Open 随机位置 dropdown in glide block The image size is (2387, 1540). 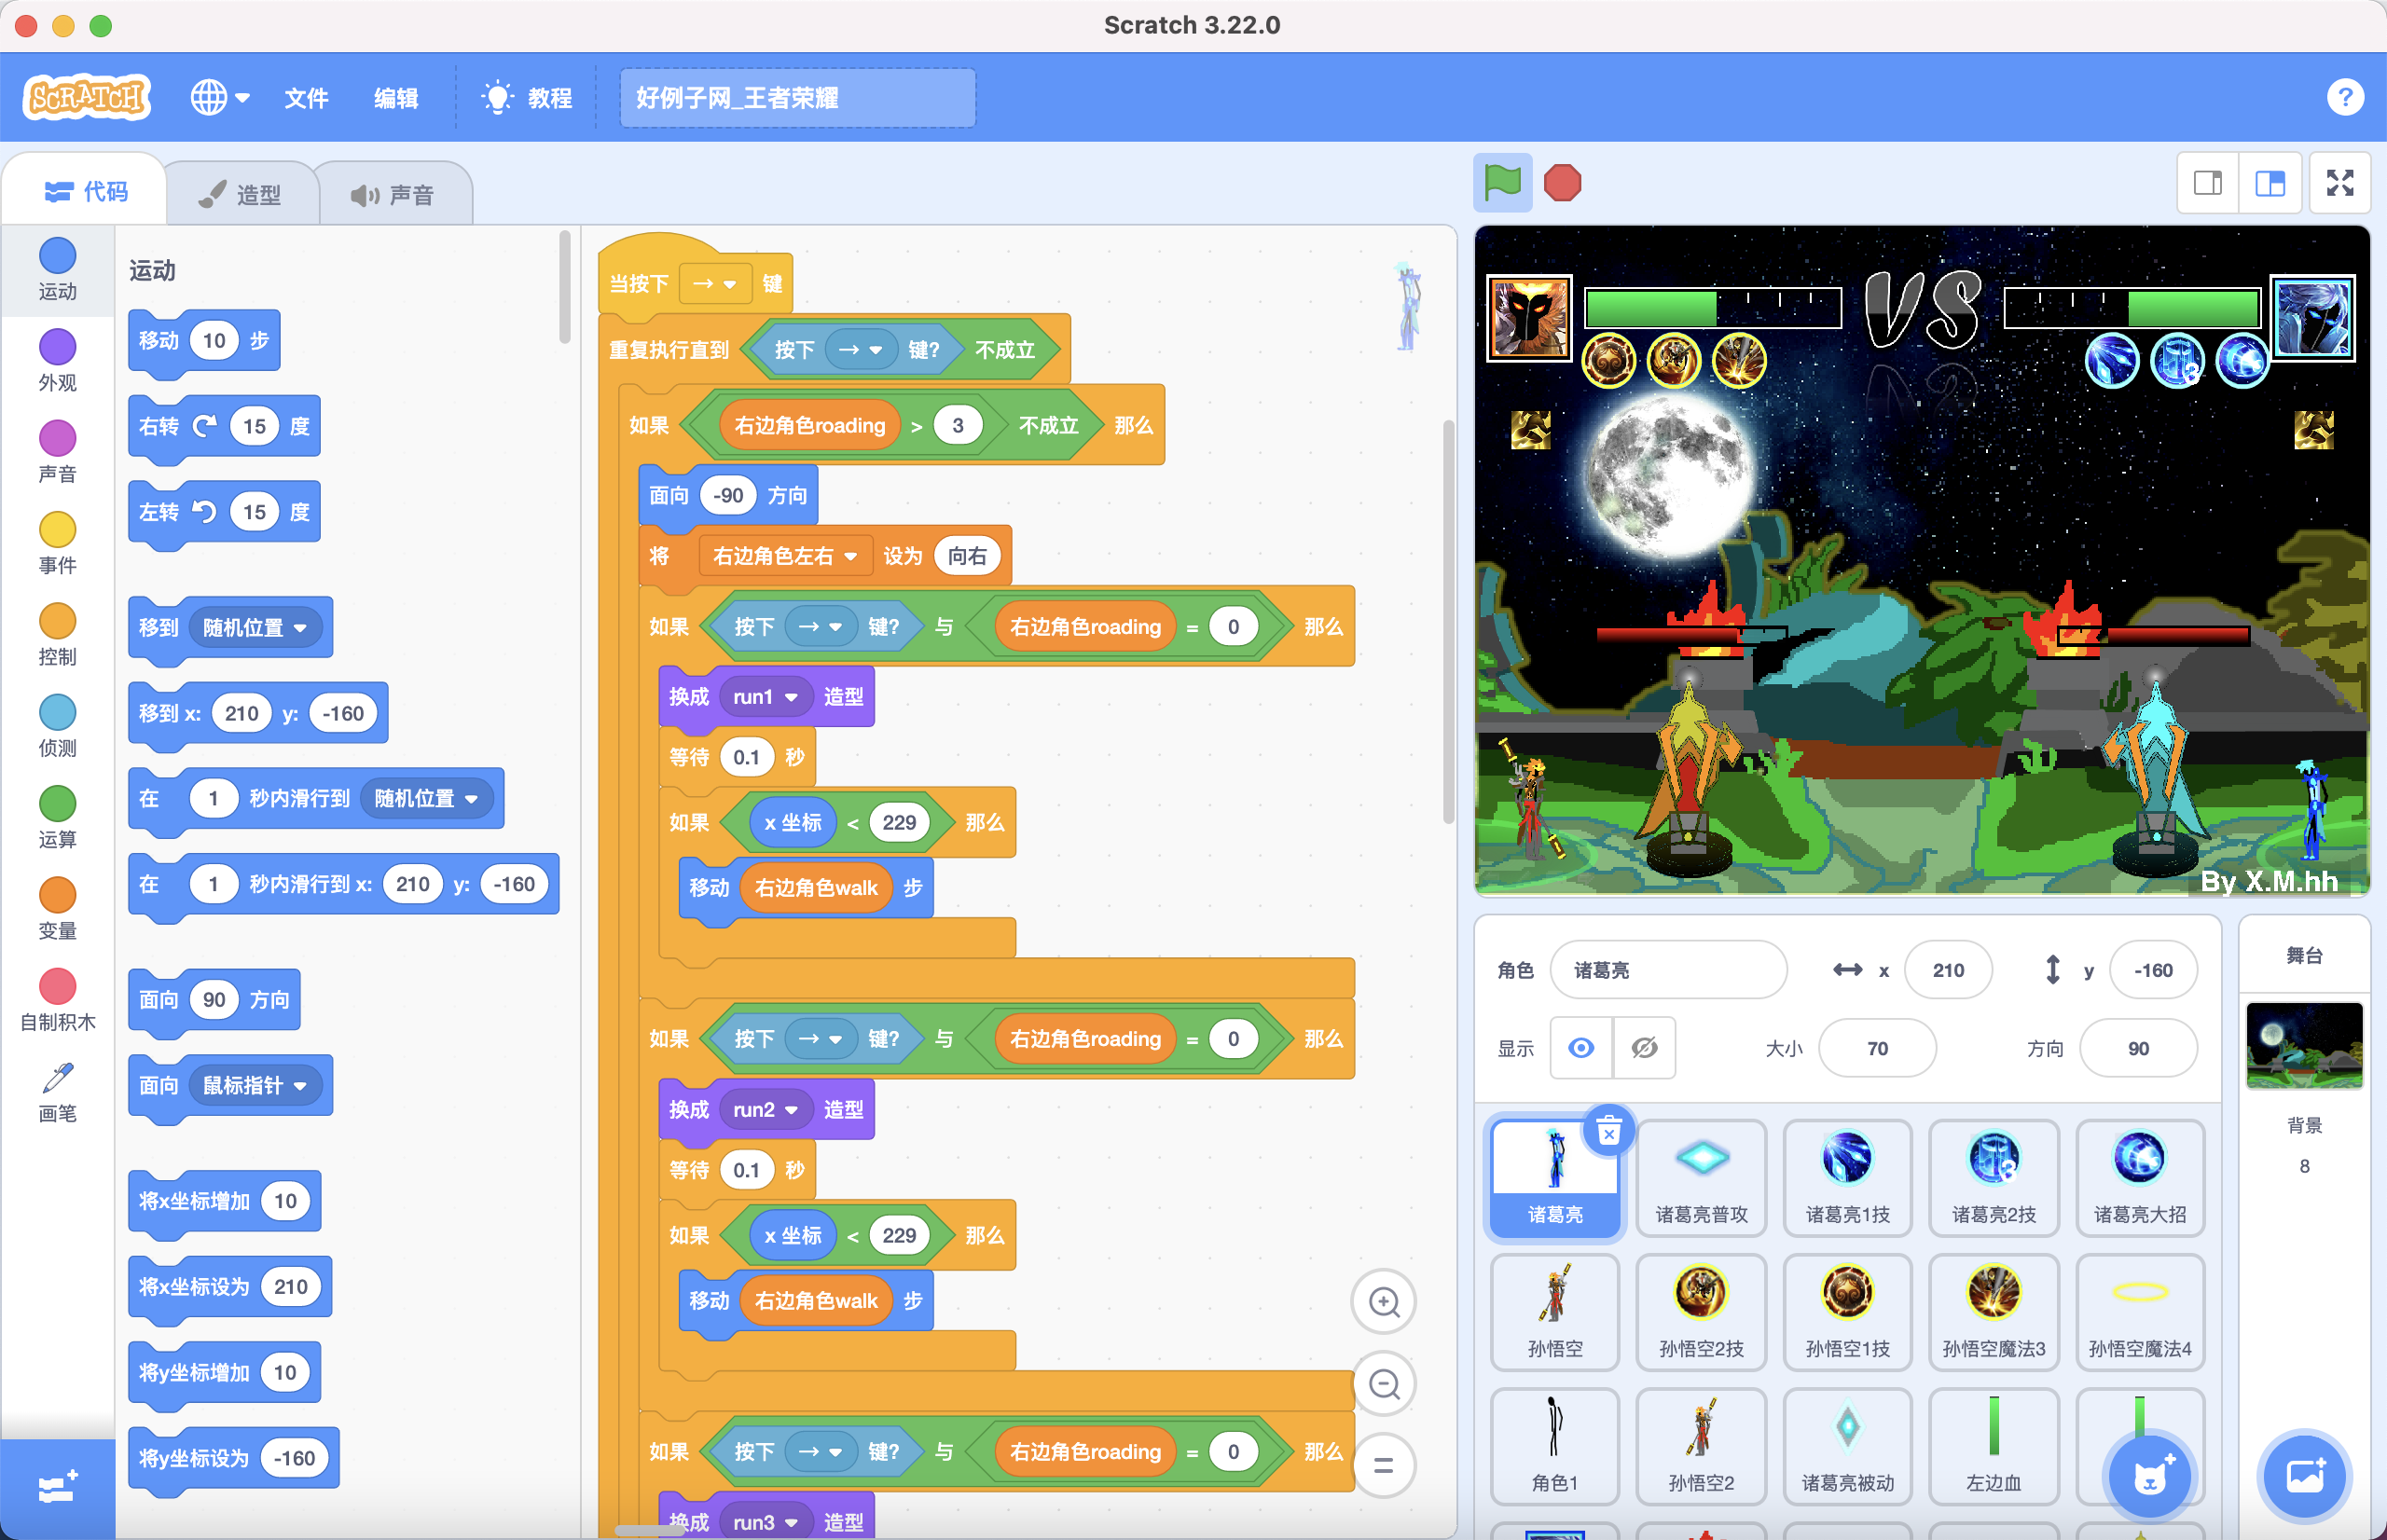pos(426,798)
